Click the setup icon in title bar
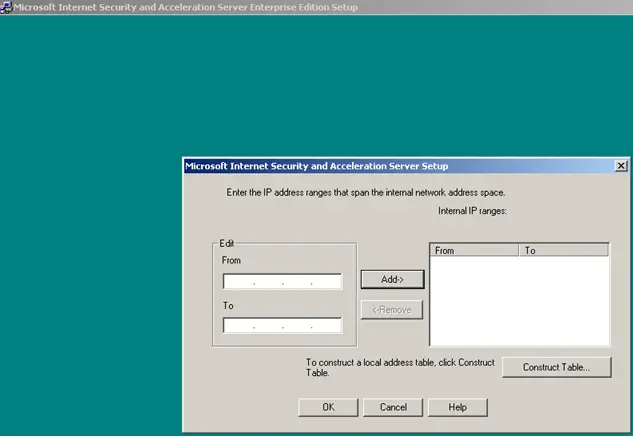633x438 pixels. tap(6, 7)
